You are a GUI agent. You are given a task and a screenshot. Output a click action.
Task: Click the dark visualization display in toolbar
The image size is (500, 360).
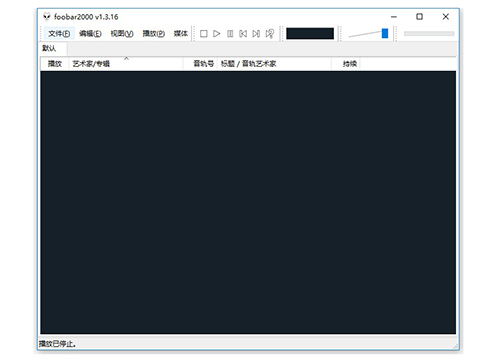pyautogui.click(x=310, y=34)
